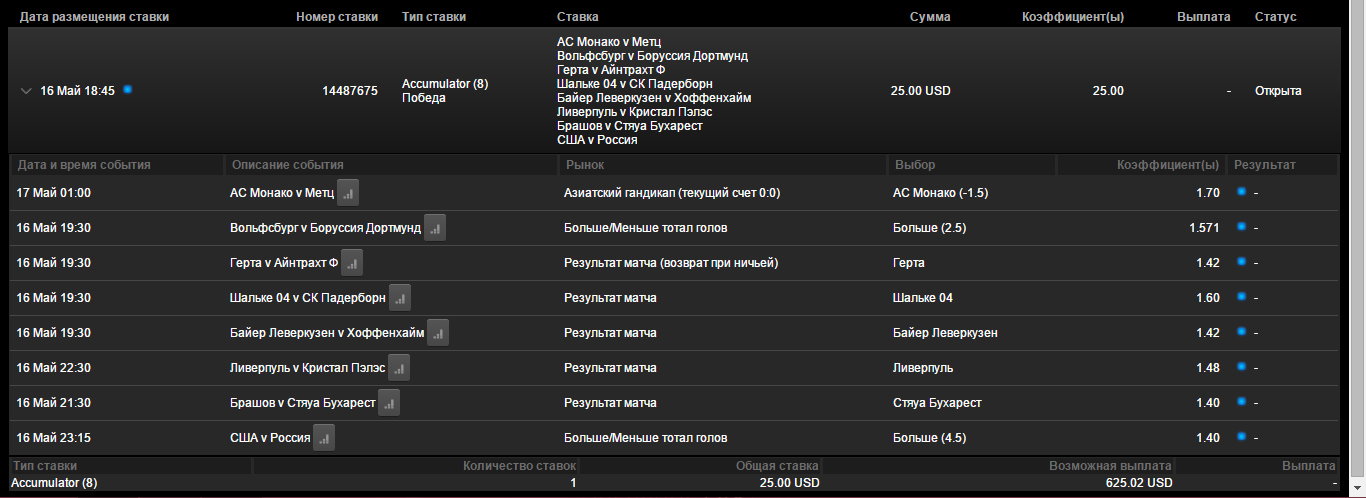Click result indicator dot in АС Монако row
The height and width of the screenshot is (498, 1366).
[x=1242, y=192]
